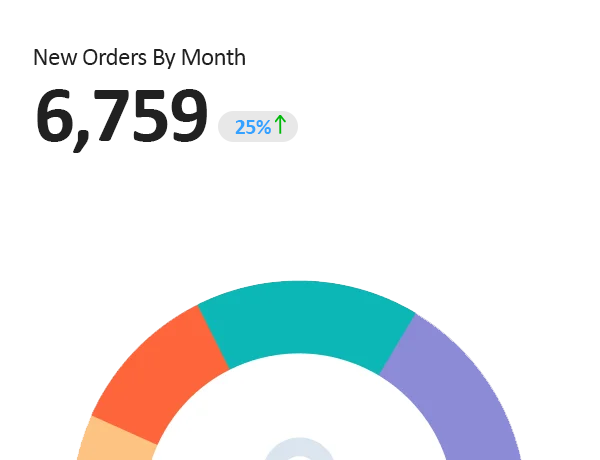Click the grey icon in donut center
The width and height of the screenshot is (600, 460).
click(300, 450)
